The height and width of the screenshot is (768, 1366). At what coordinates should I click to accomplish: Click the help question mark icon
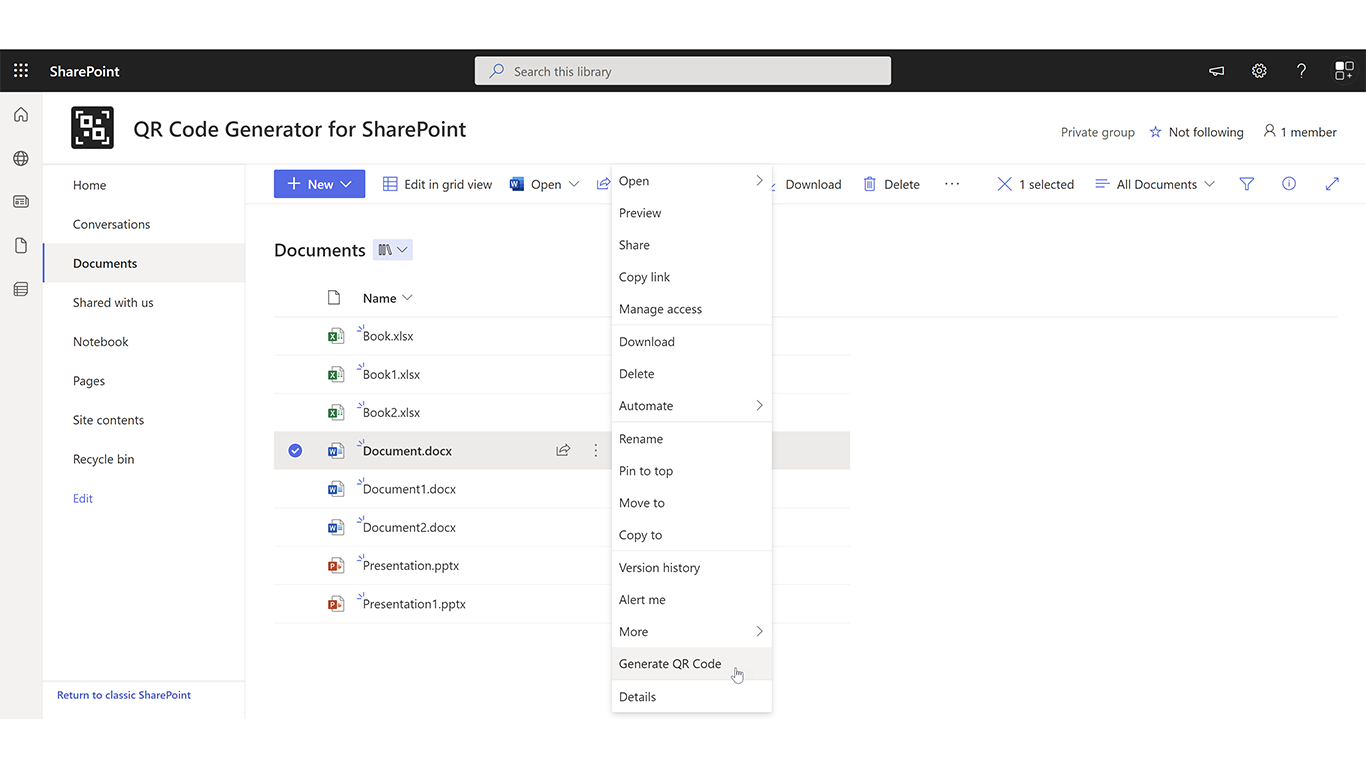point(1301,71)
